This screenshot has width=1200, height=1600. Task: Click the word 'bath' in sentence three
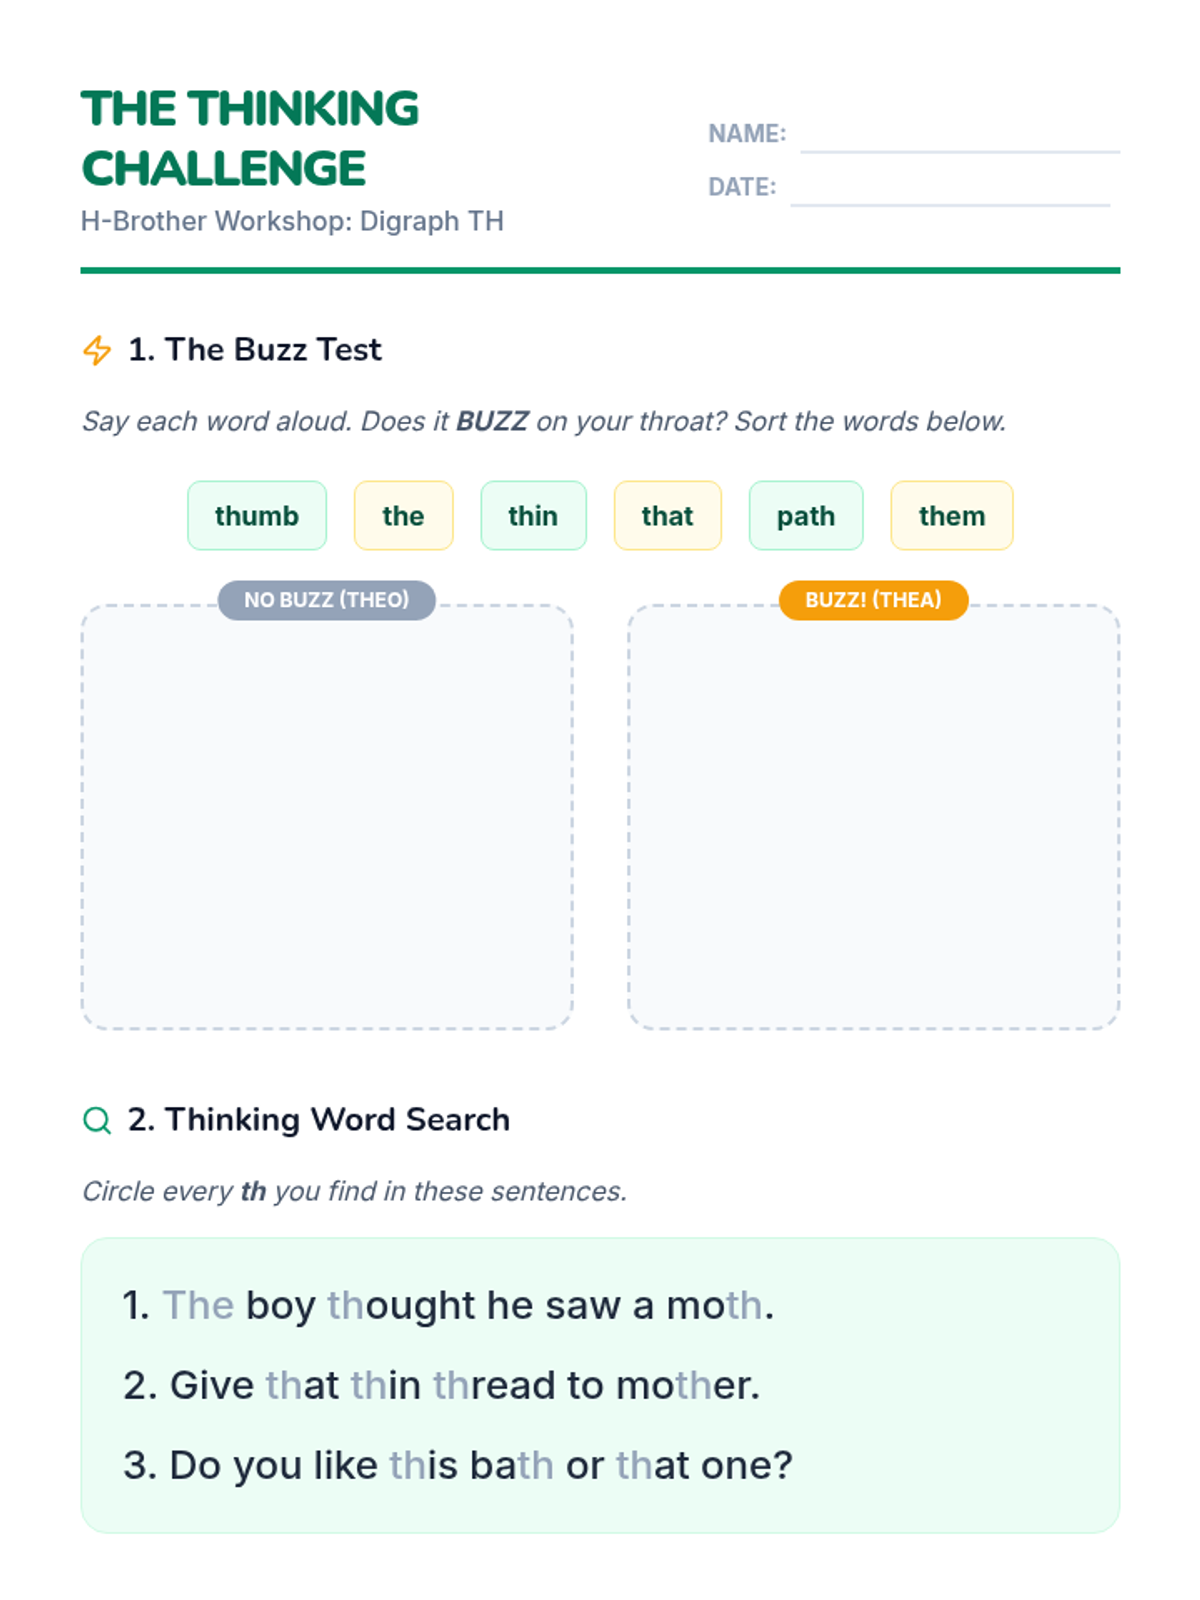coord(511,1466)
